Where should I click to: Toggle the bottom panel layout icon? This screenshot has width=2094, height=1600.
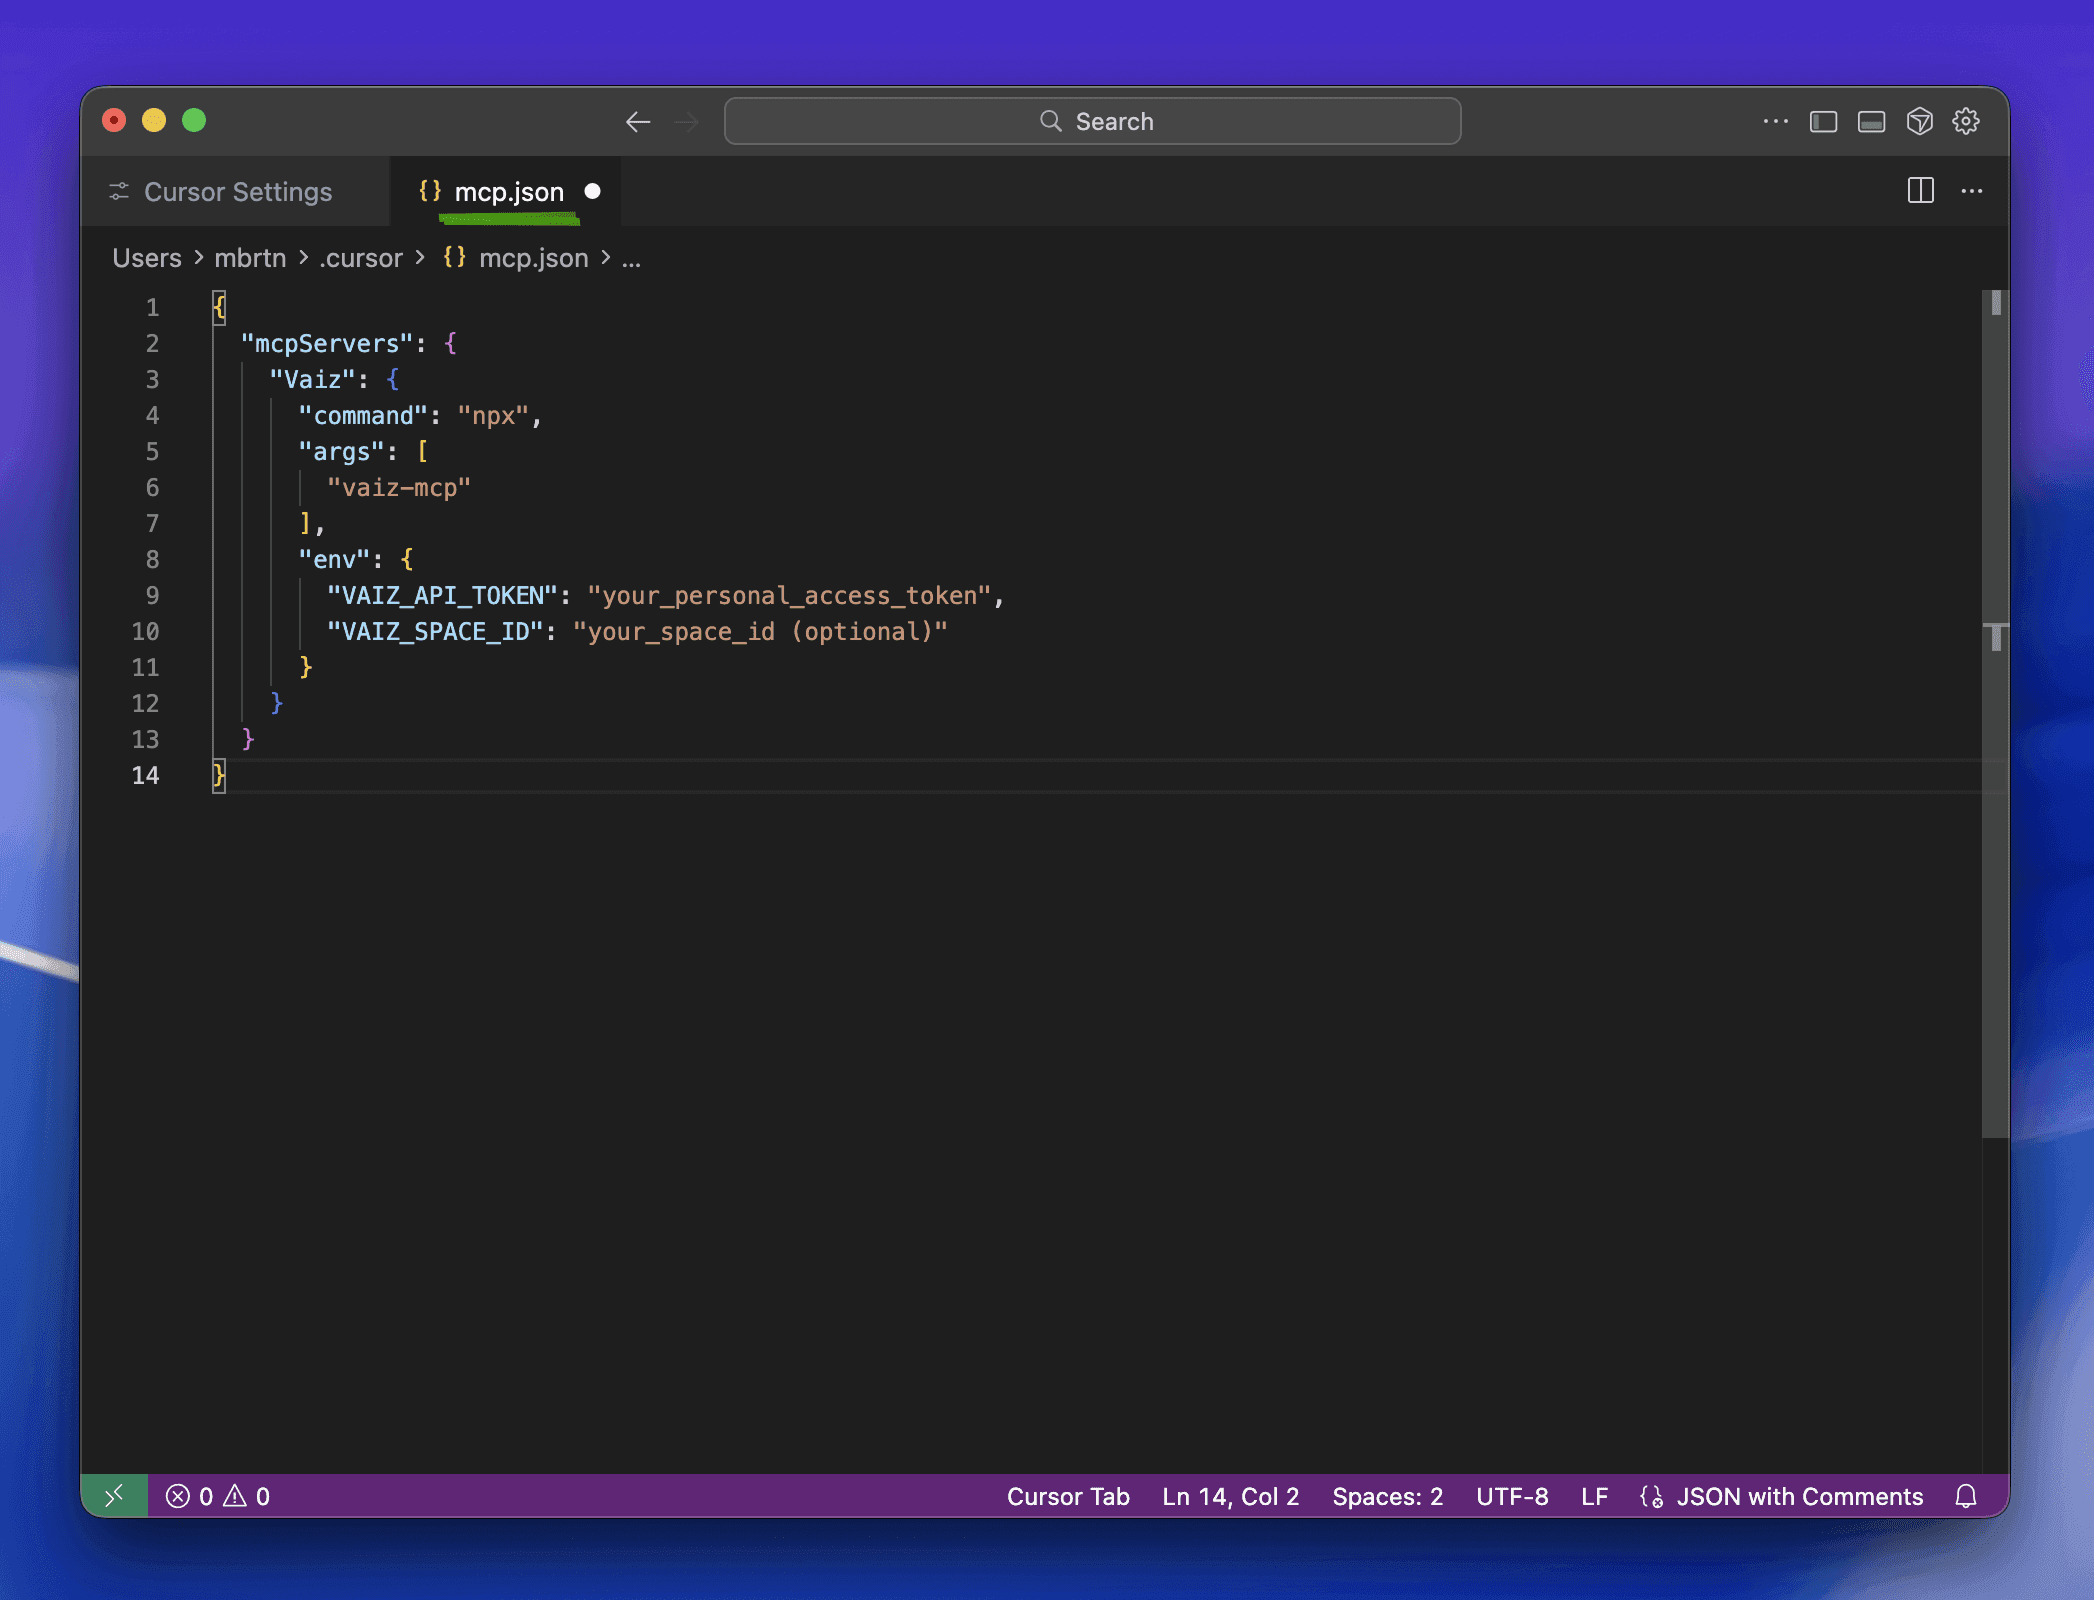(1871, 122)
